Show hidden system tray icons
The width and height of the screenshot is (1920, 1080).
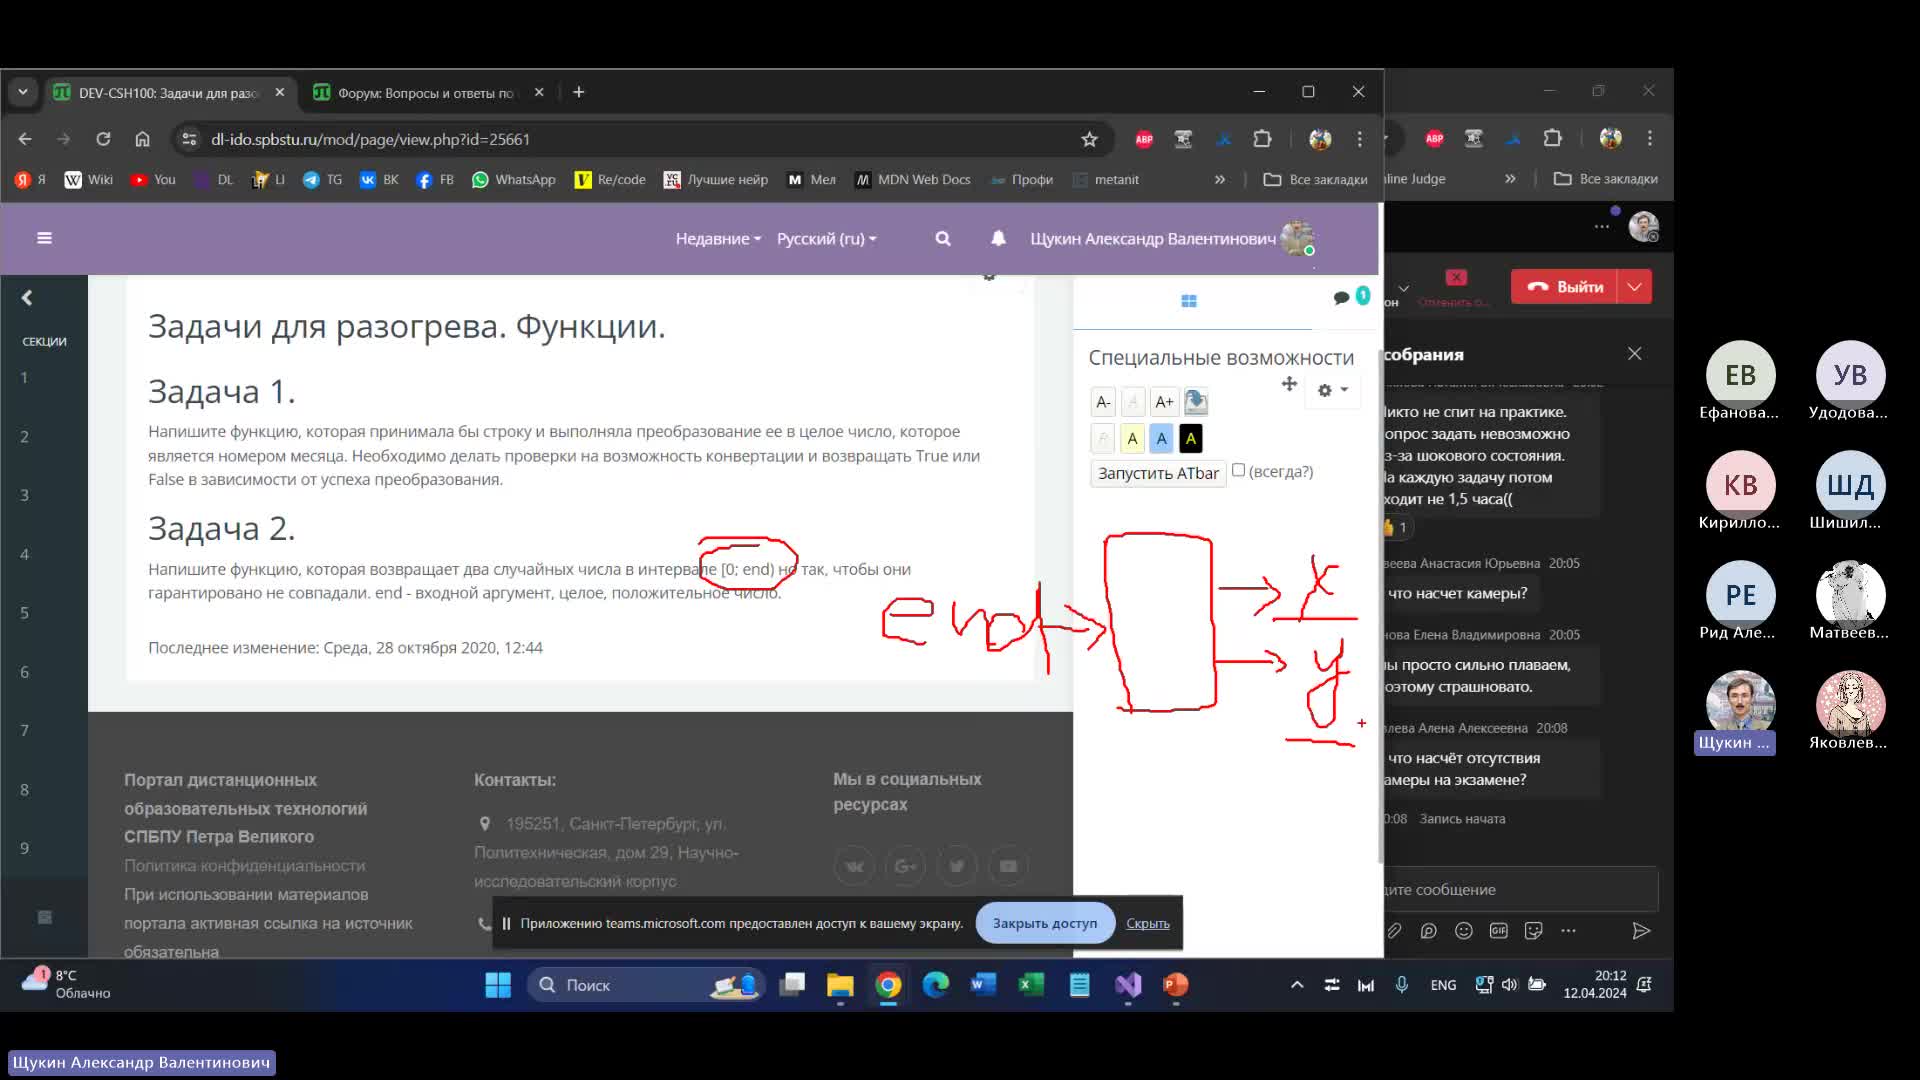pos(1297,985)
